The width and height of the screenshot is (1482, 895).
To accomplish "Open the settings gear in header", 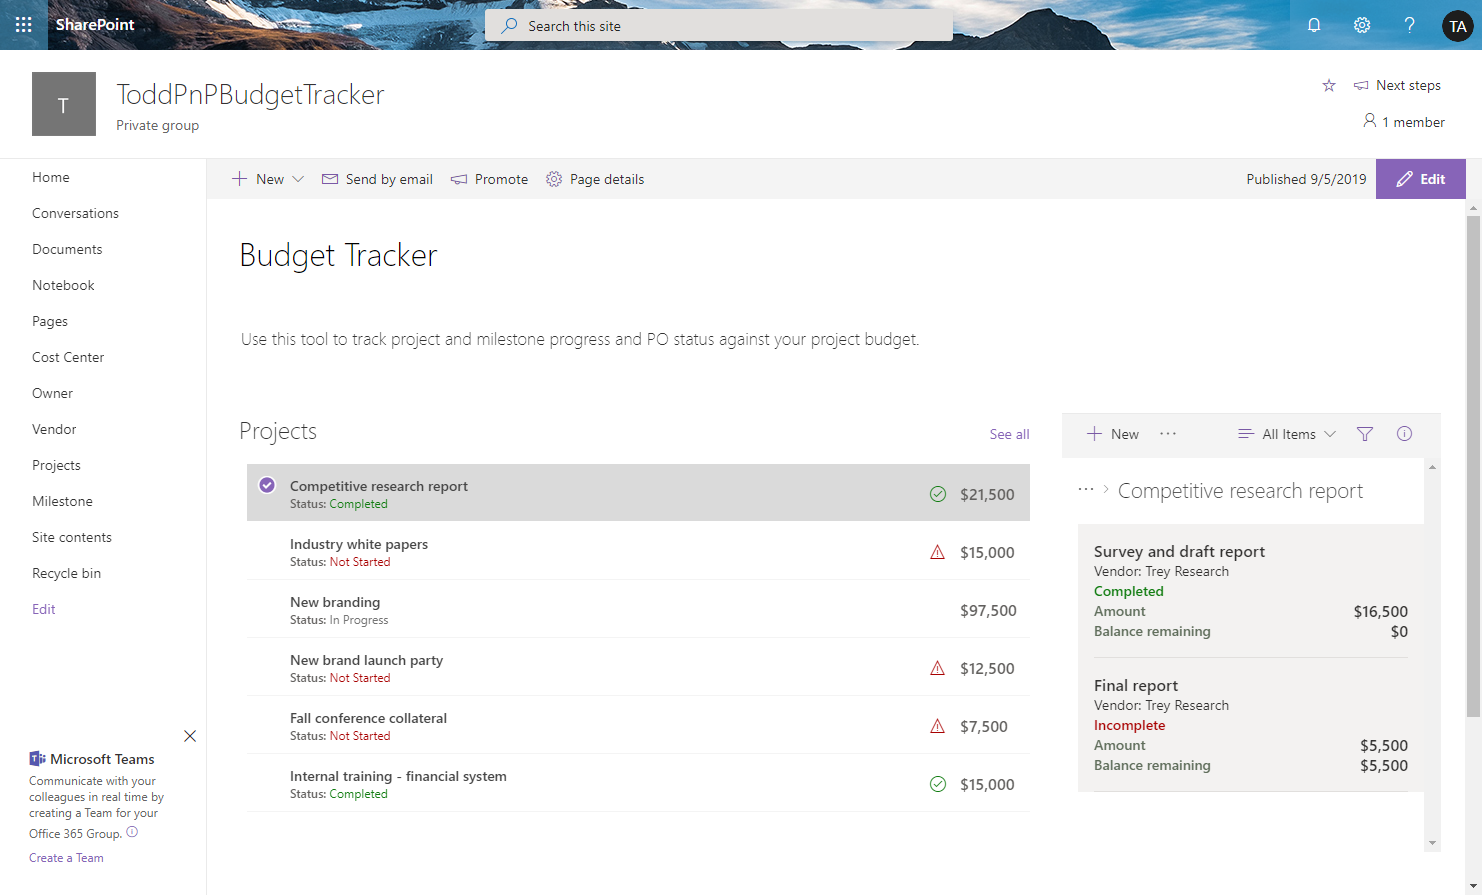I will (x=1362, y=25).
